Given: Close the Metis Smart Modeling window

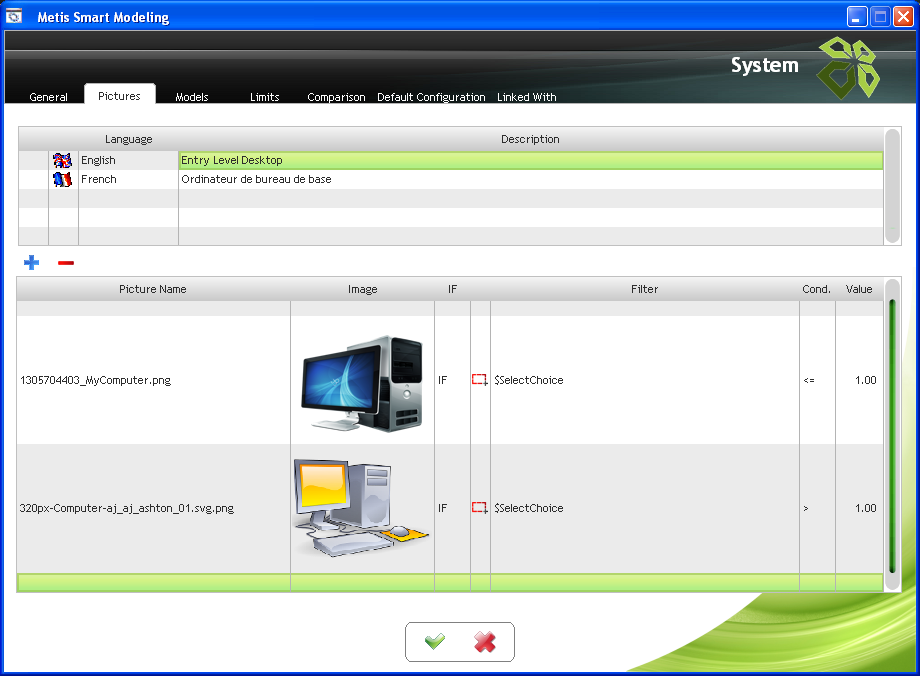Looking at the screenshot, I should pos(903,17).
